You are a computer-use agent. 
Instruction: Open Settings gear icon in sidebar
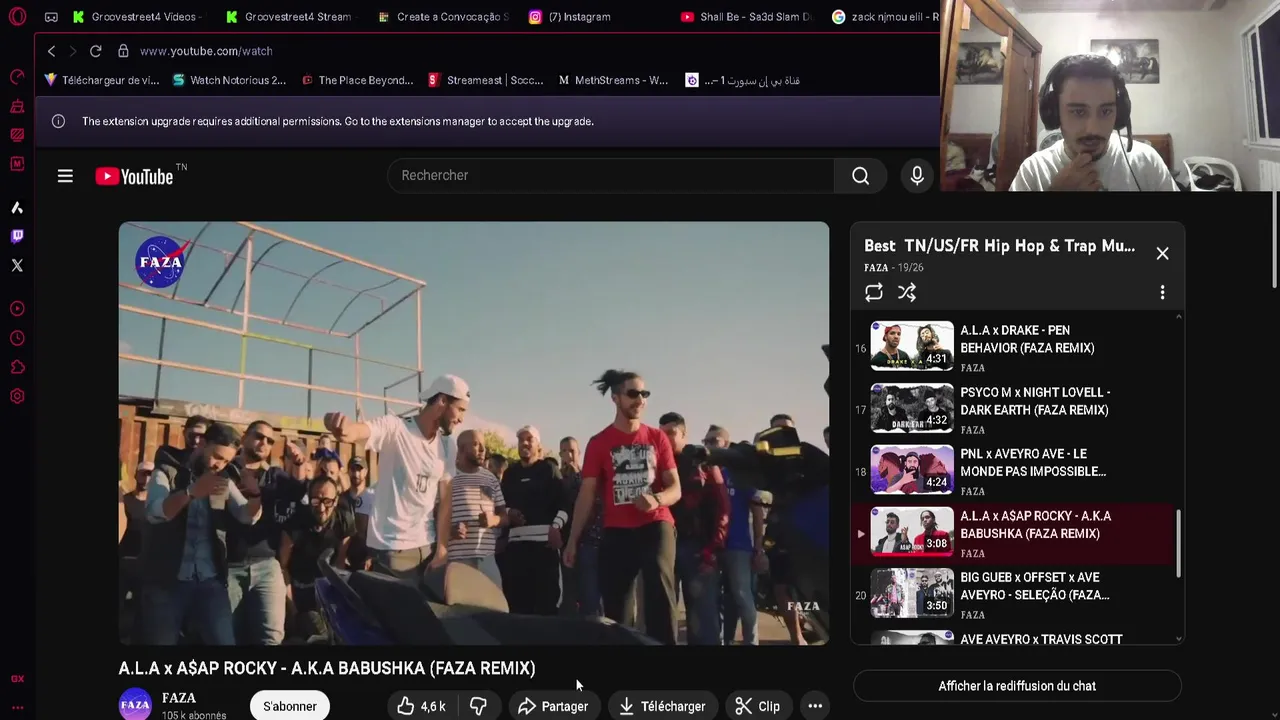click(x=17, y=396)
